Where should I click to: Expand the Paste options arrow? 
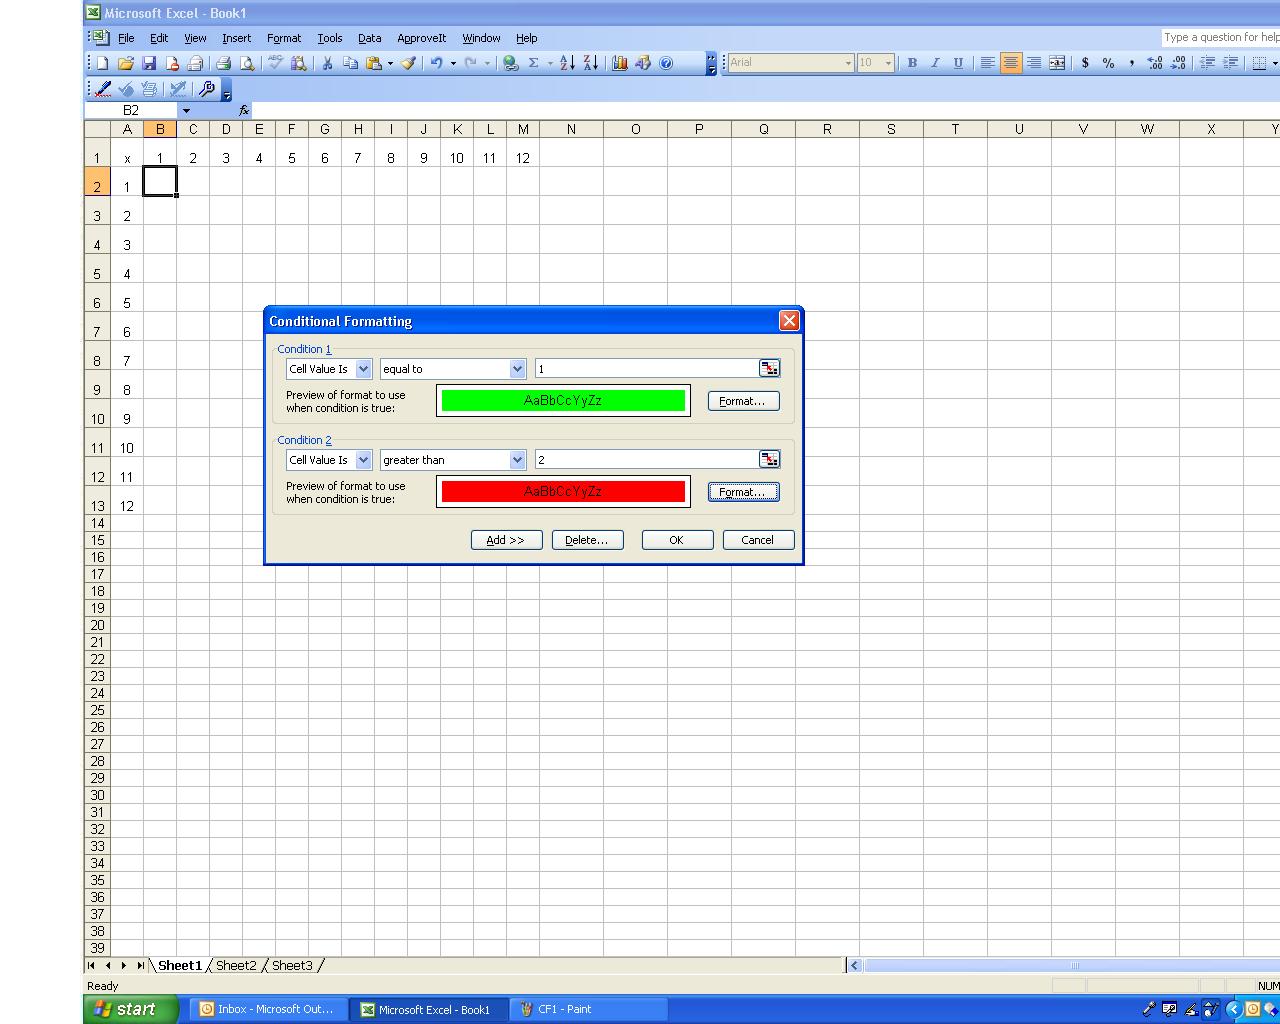390,63
